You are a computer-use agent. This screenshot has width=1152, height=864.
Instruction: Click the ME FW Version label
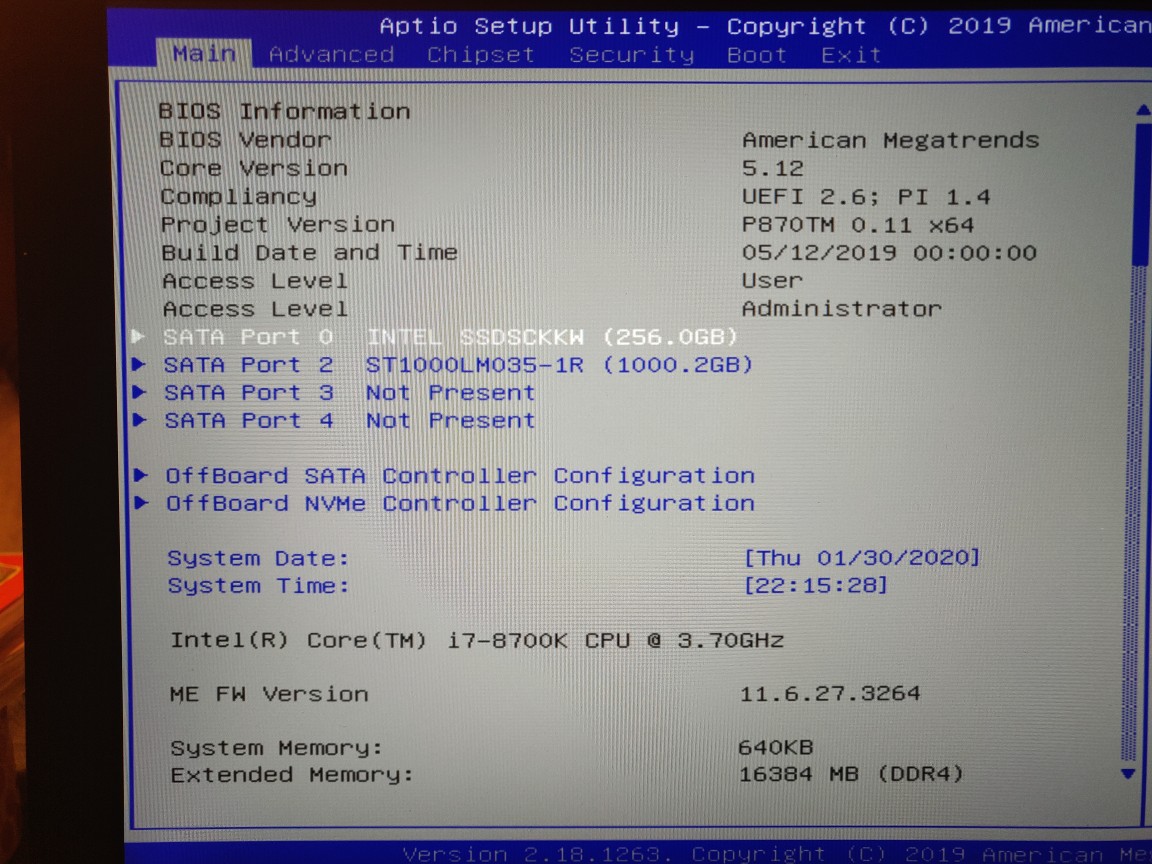coord(269,694)
